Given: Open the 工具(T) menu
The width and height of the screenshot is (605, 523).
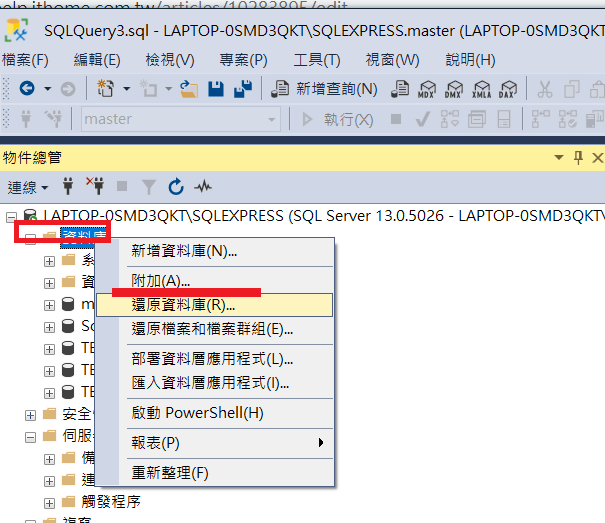Looking at the screenshot, I should [x=317, y=60].
